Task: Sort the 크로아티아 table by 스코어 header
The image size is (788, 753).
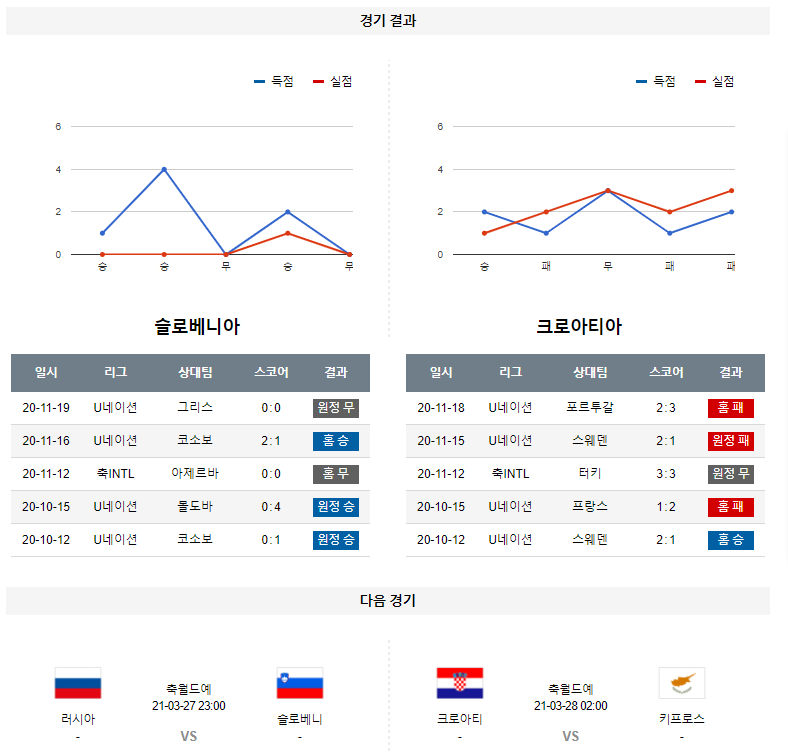Action: point(666,373)
